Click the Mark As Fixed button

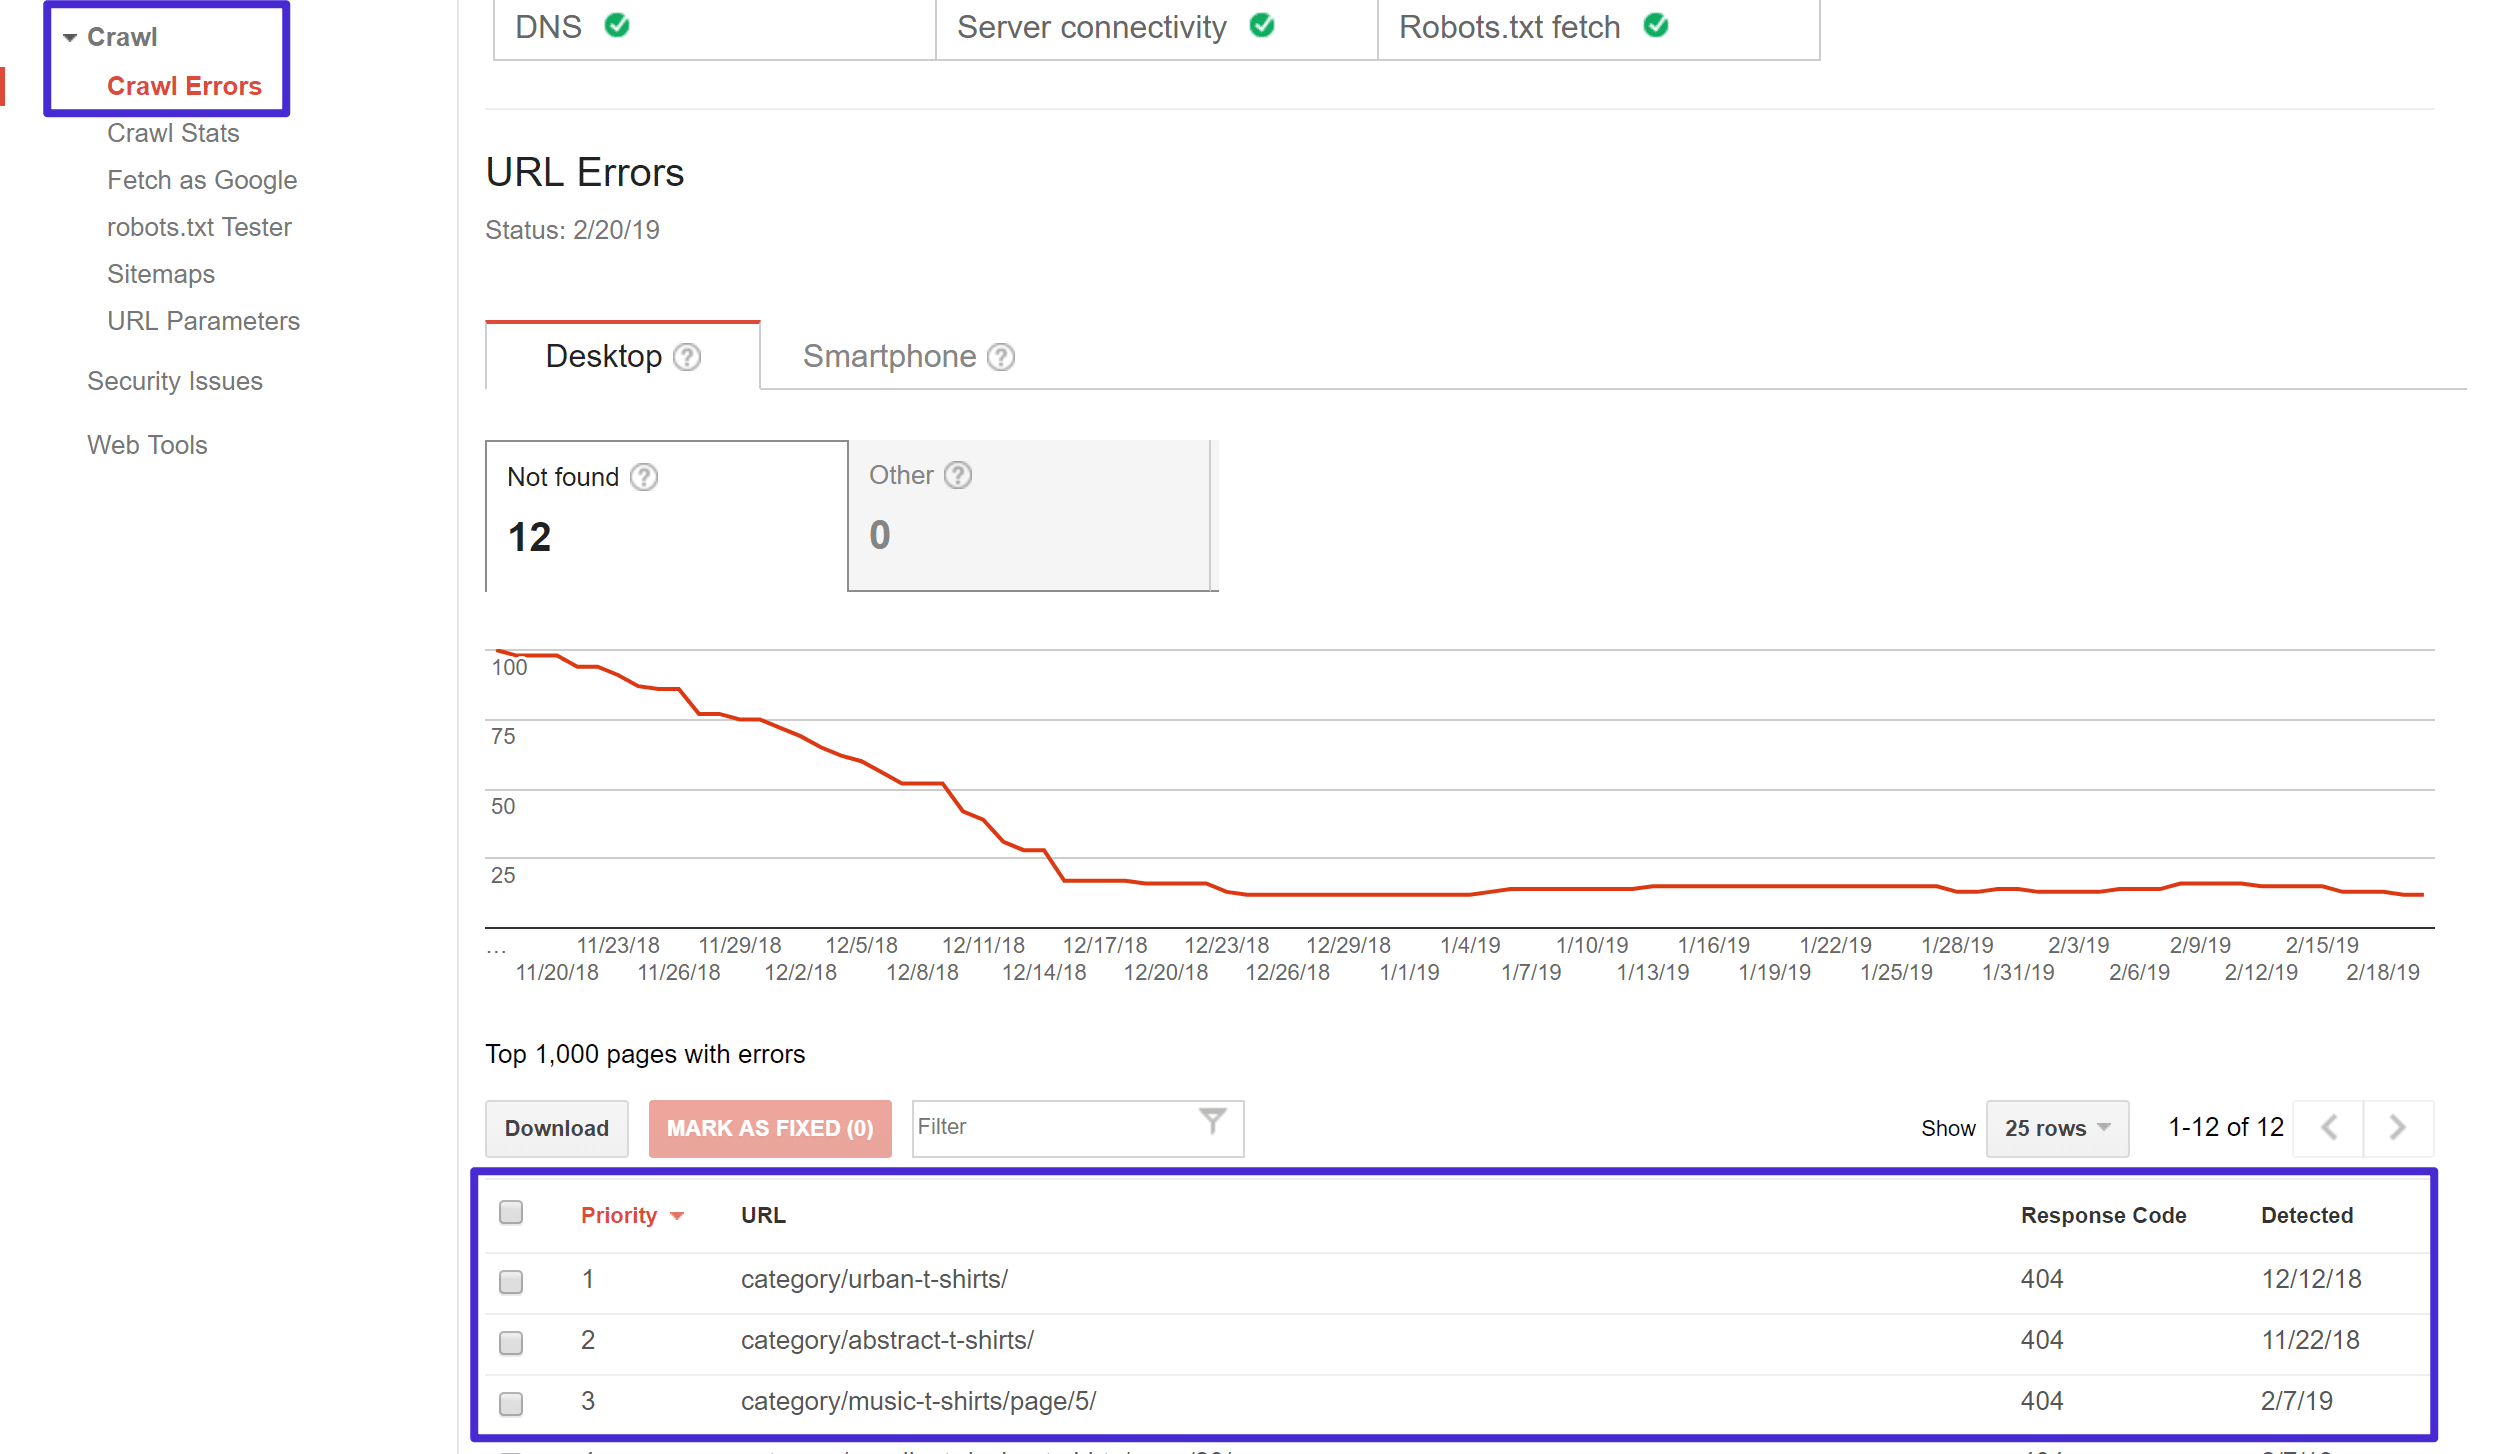pyautogui.click(x=770, y=1125)
